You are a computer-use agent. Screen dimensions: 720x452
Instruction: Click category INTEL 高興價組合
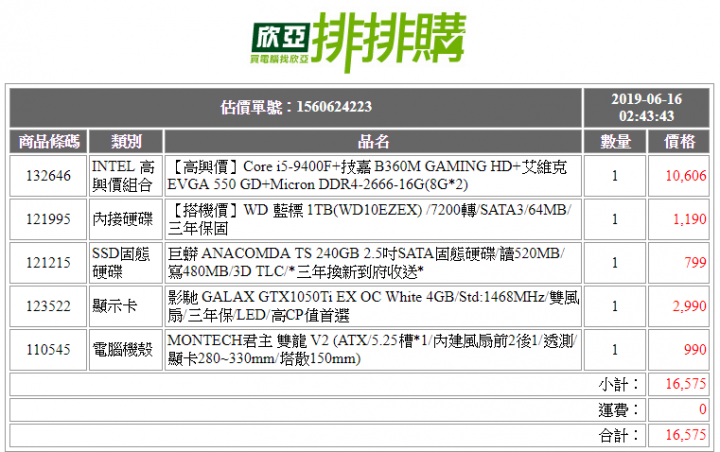click(123, 175)
